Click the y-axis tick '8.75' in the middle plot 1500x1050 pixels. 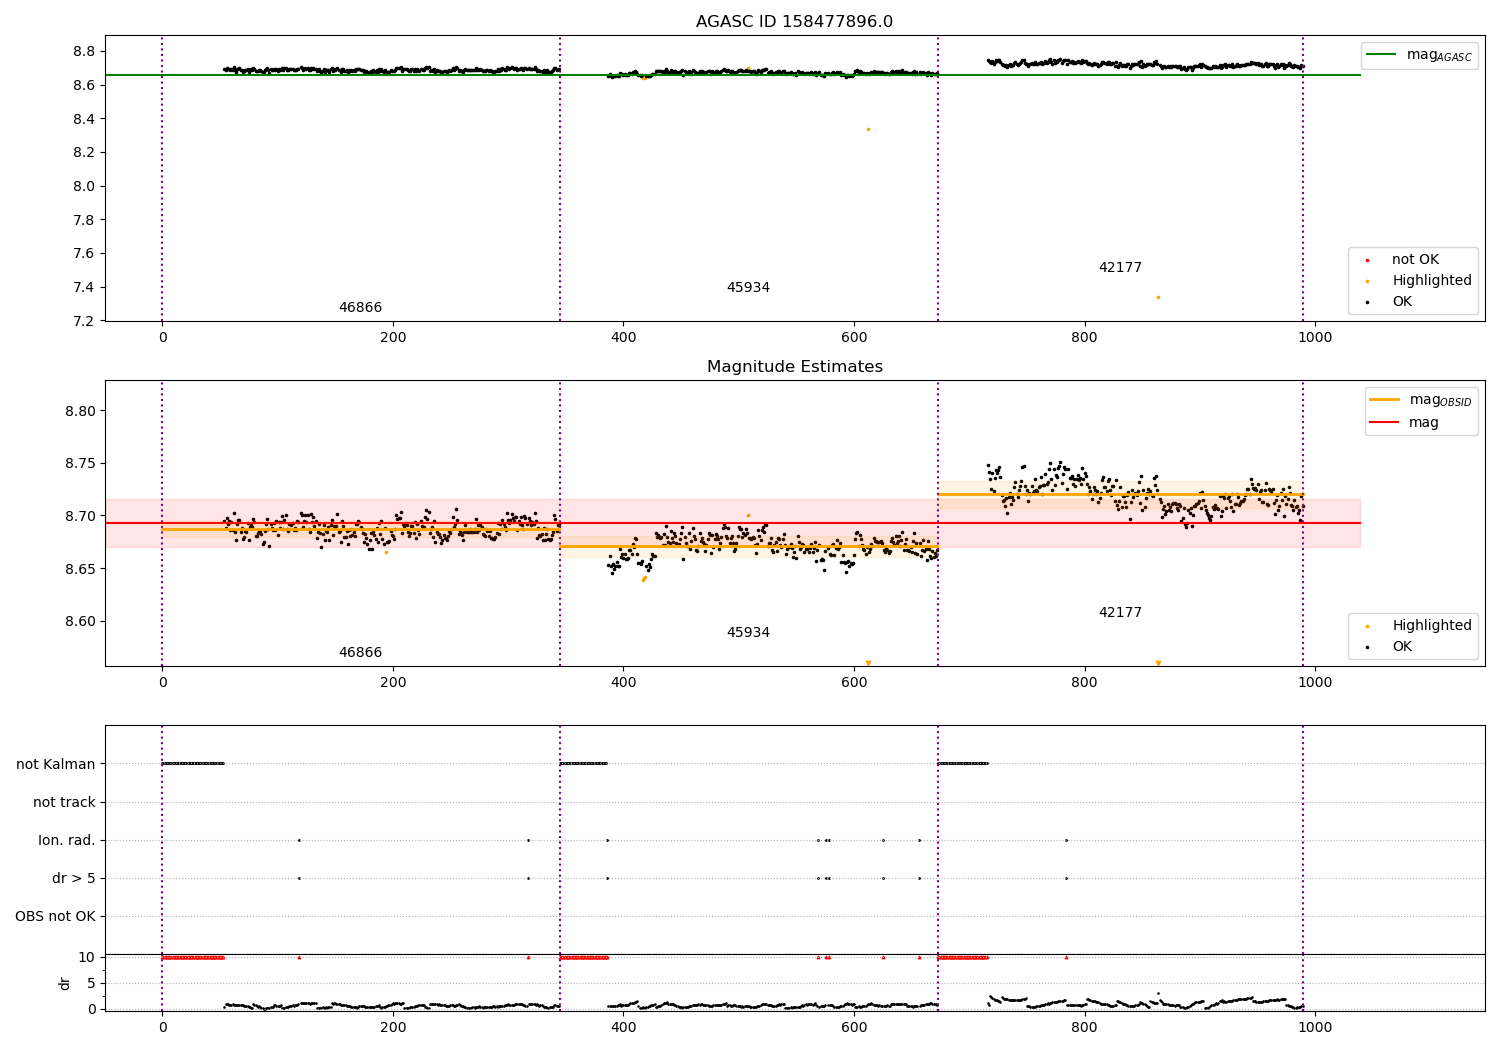point(80,464)
